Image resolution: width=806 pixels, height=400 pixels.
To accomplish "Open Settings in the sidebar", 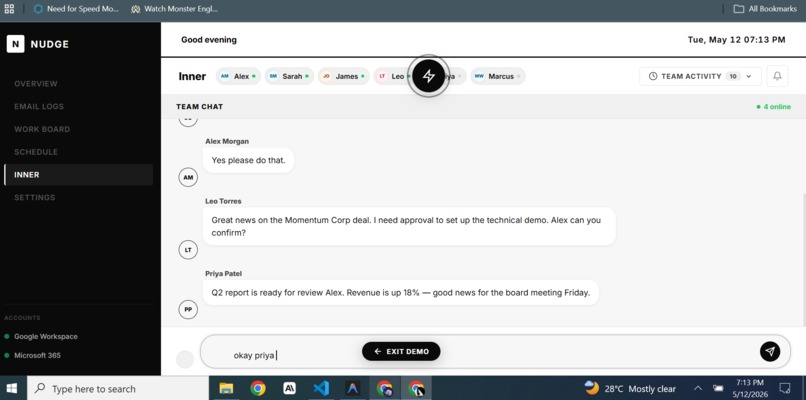I will [34, 197].
